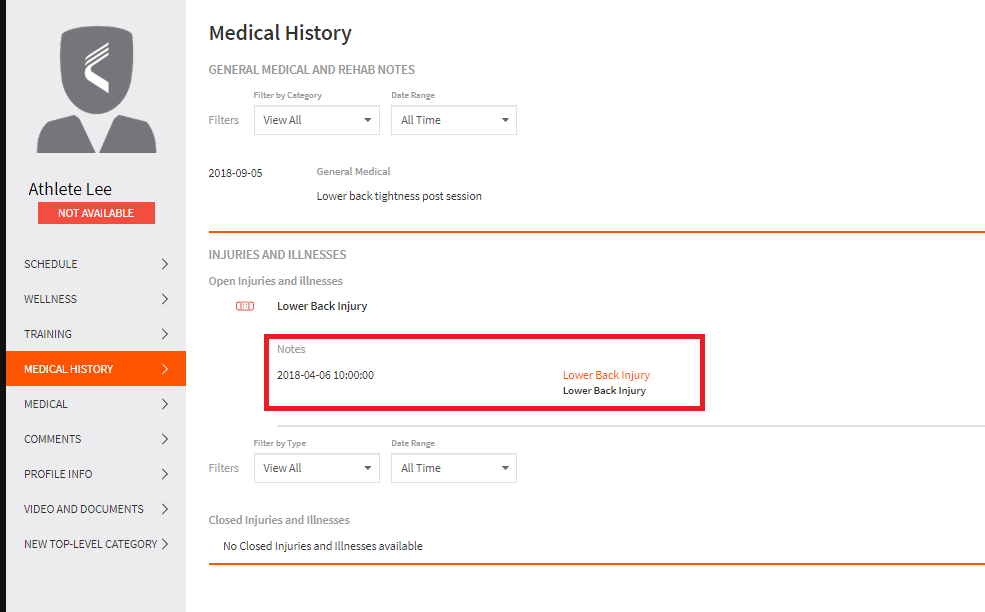Viewport: 985px width, 612px height.
Task: Click the chevron arrow beside Wellness
Action: click(x=165, y=299)
